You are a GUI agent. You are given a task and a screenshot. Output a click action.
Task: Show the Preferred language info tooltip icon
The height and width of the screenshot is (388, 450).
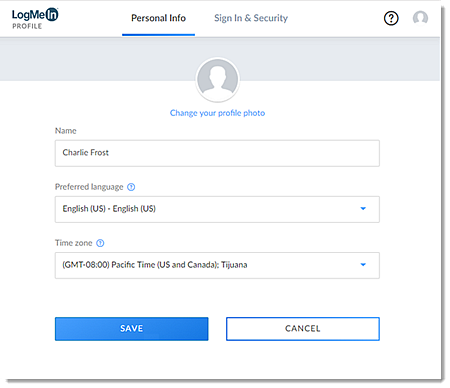pyautogui.click(x=131, y=187)
